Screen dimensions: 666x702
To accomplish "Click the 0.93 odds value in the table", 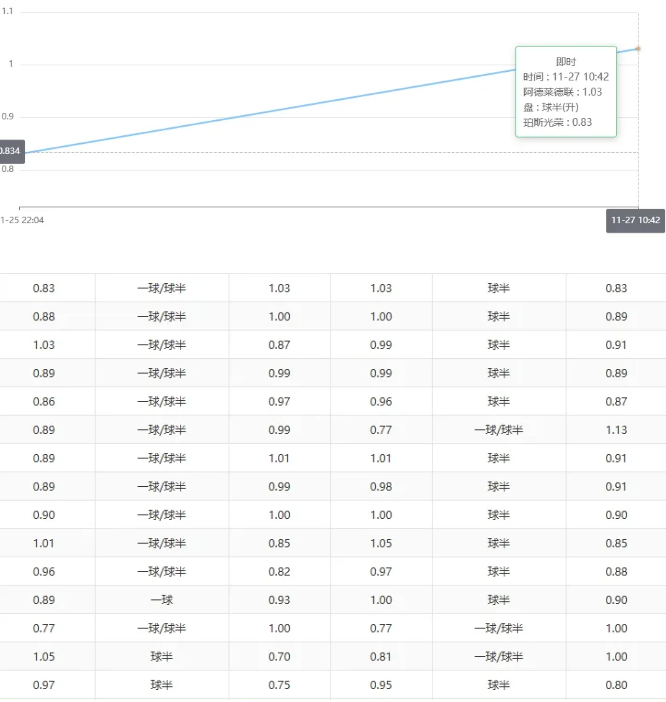I will (280, 600).
